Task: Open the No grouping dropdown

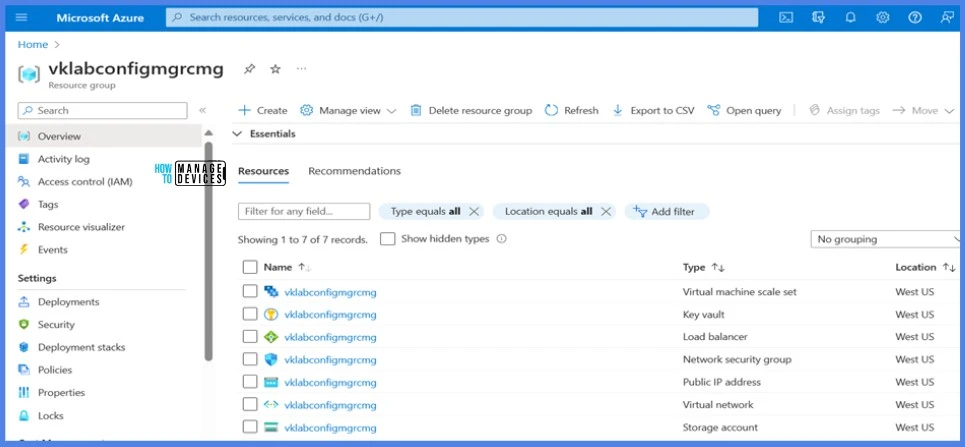Action: 886,239
